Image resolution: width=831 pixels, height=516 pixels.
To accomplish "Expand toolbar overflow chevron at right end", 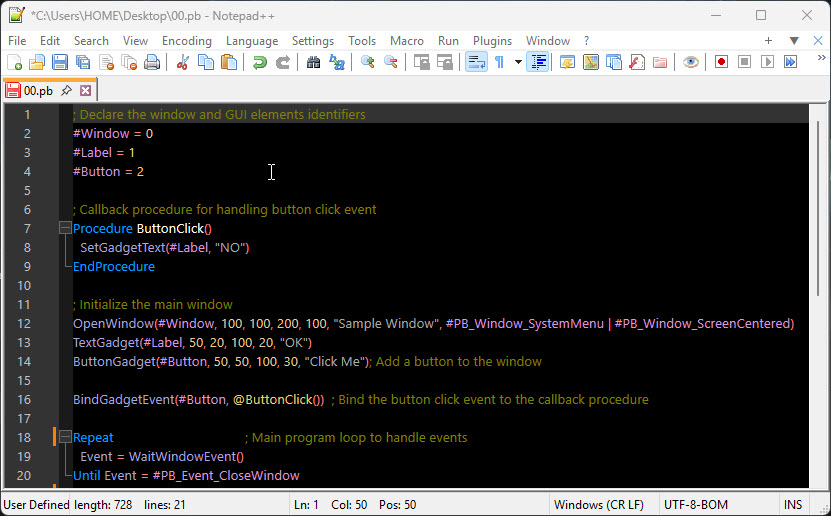I will (x=821, y=57).
